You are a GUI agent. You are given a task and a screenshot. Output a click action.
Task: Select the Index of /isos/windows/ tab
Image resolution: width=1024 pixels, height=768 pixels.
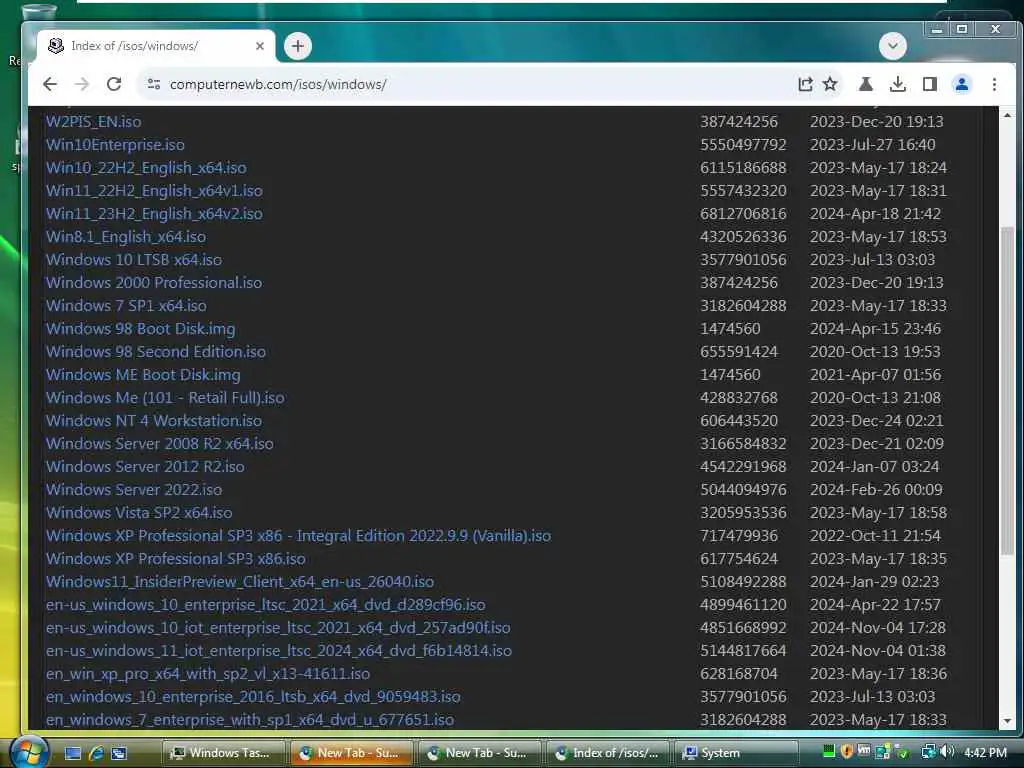[157, 46]
